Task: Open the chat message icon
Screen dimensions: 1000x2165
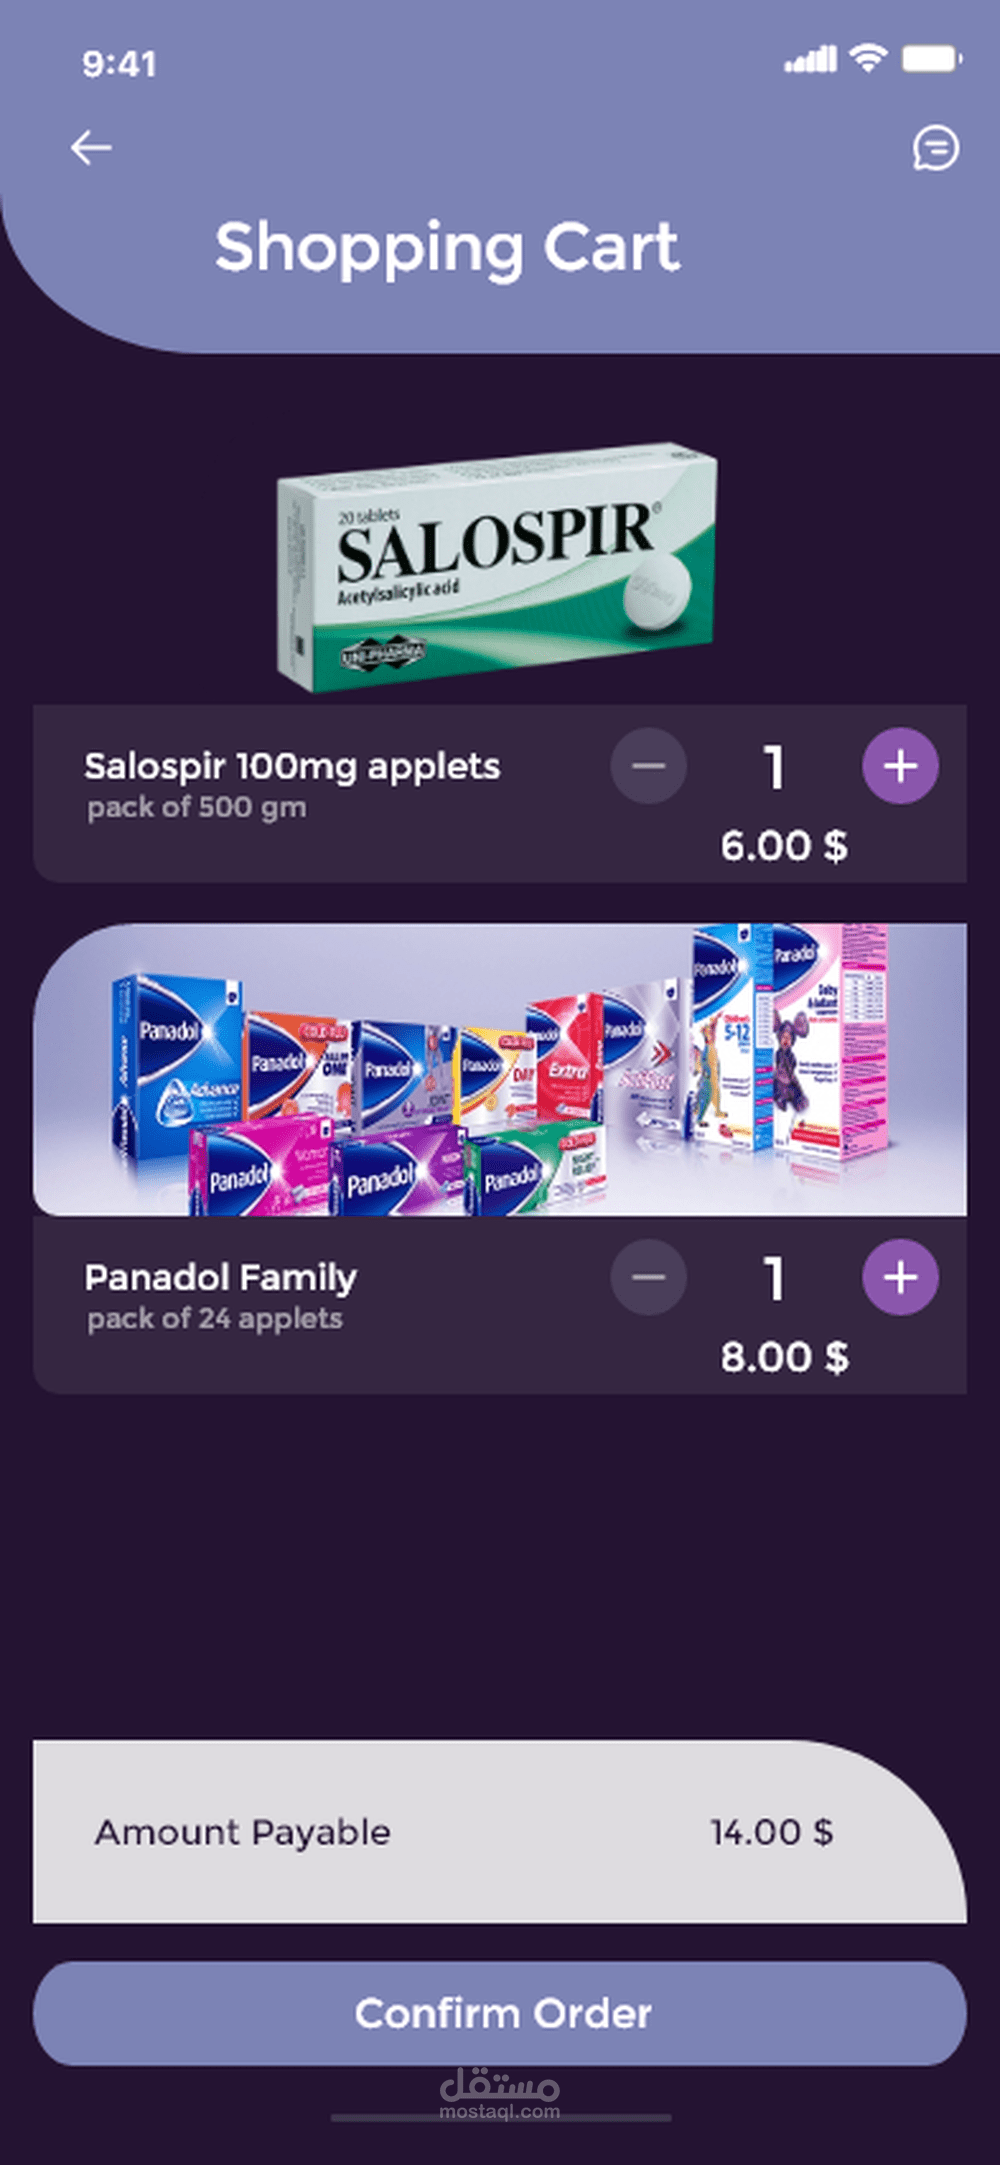Action: (935, 148)
